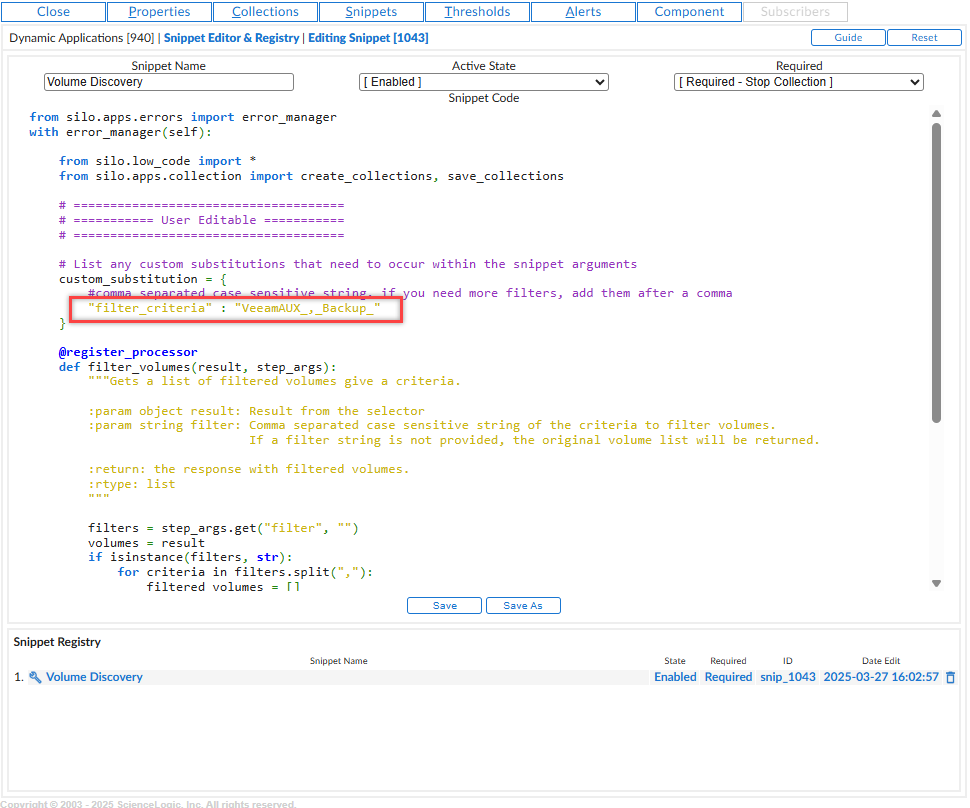Click the Snippet Name input field
The image size is (970, 808).
169,82
